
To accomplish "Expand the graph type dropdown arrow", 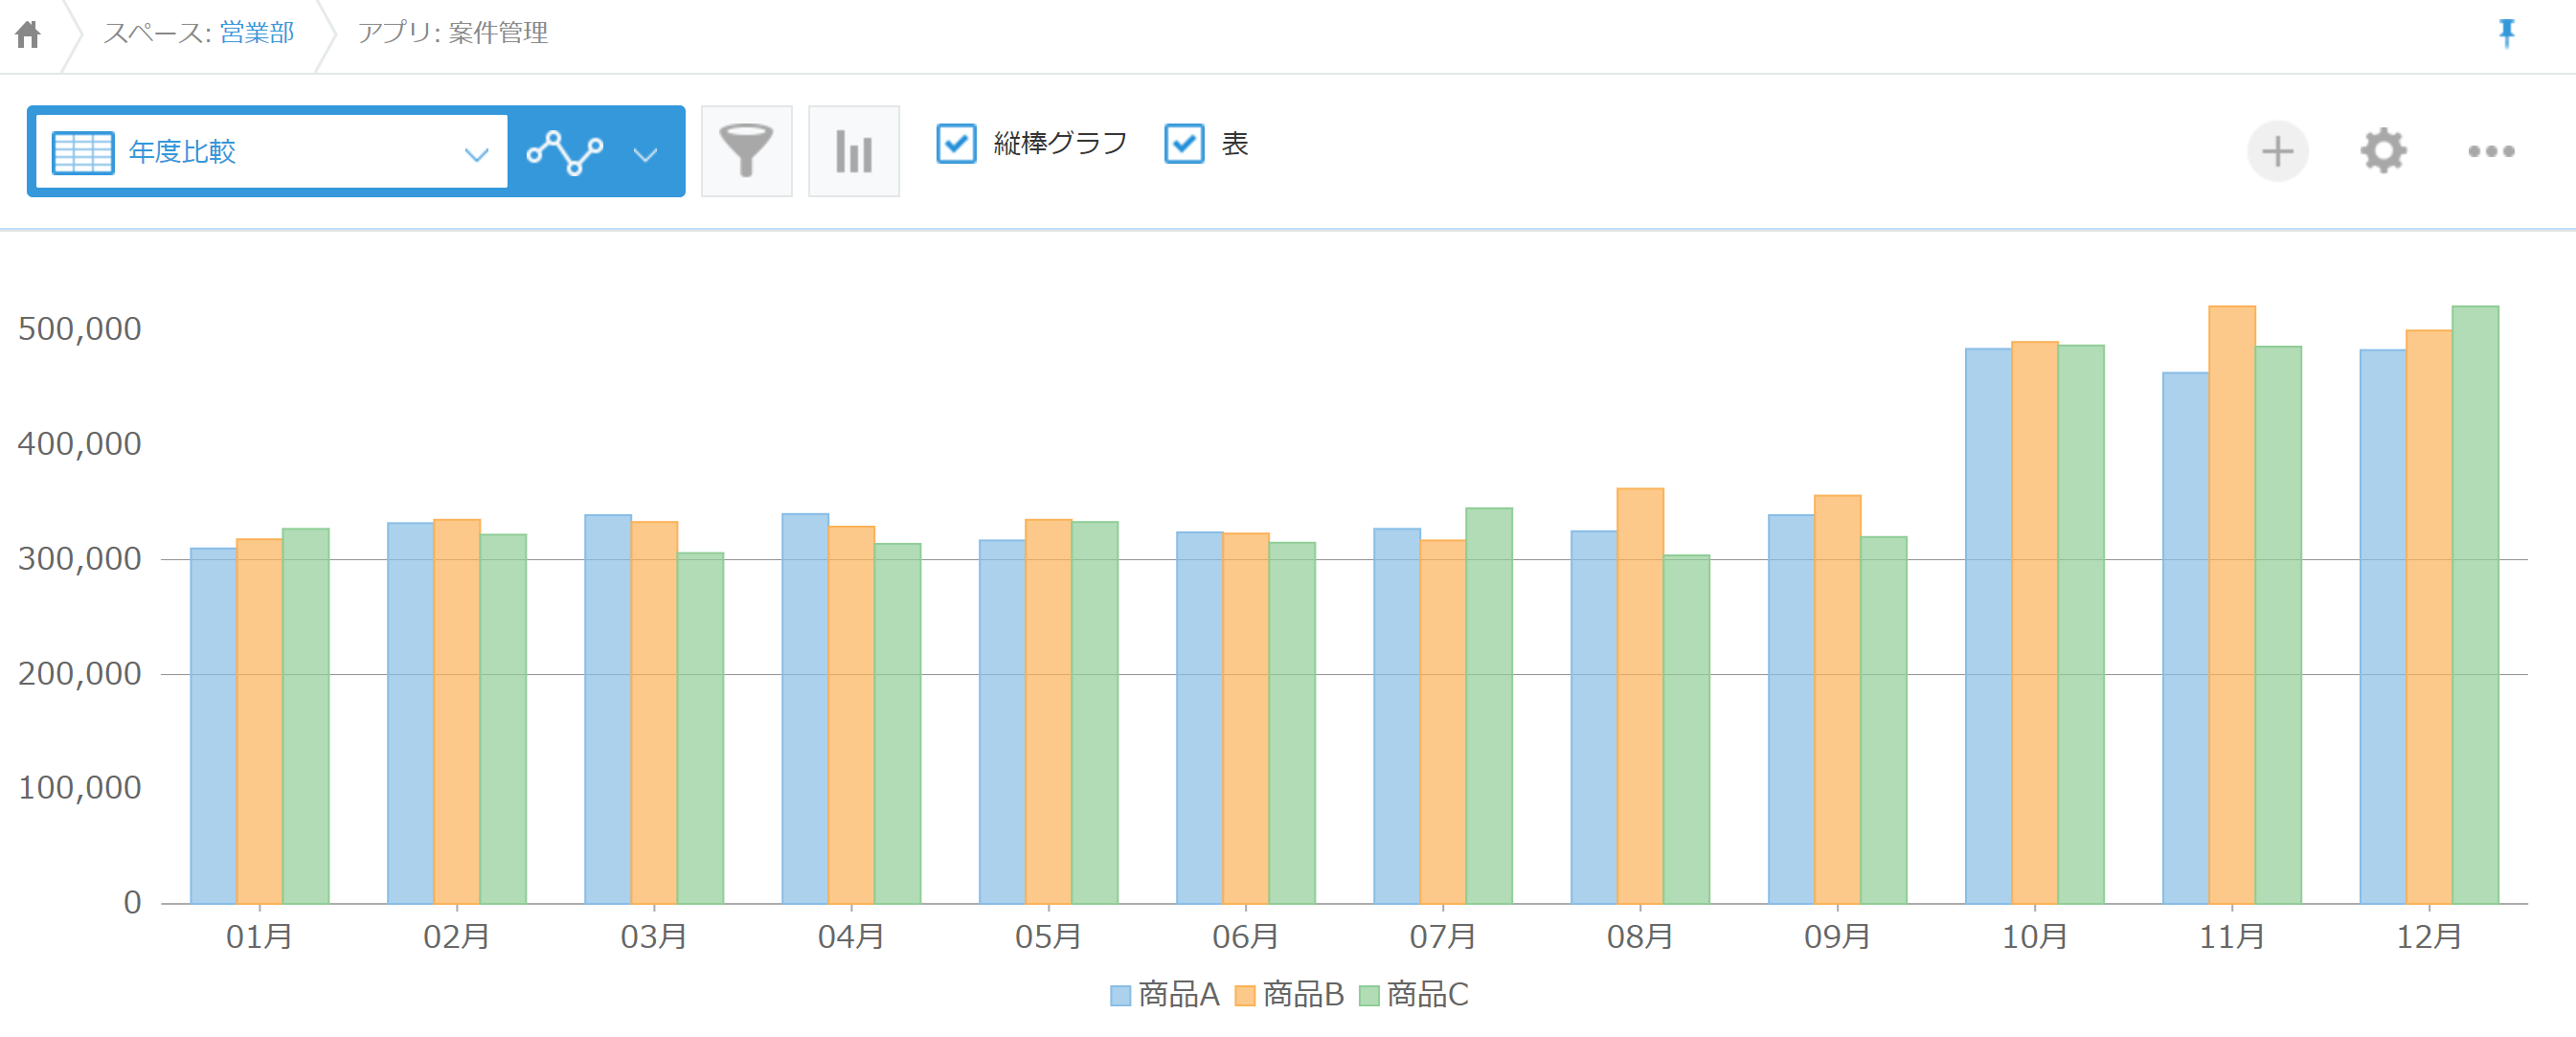I will pos(646,154).
